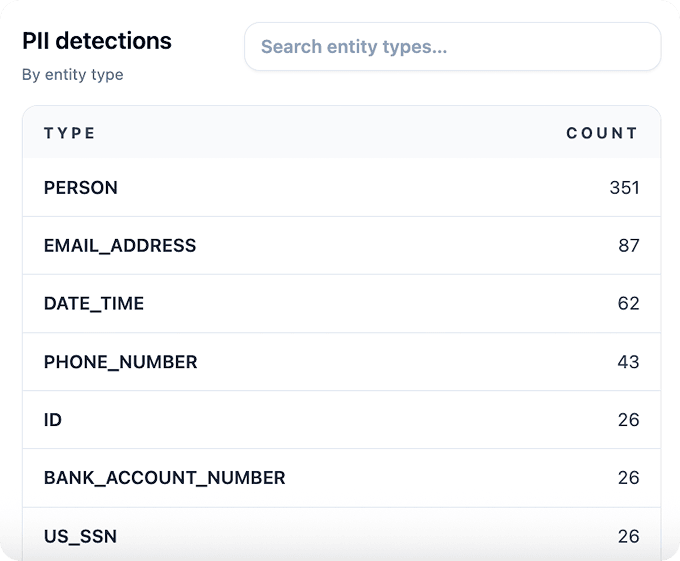
Task: Select the PERSON entity type label
Action: tap(81, 188)
